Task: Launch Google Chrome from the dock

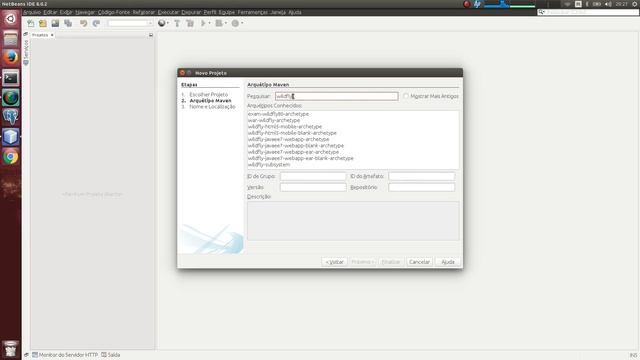Action: [11, 157]
